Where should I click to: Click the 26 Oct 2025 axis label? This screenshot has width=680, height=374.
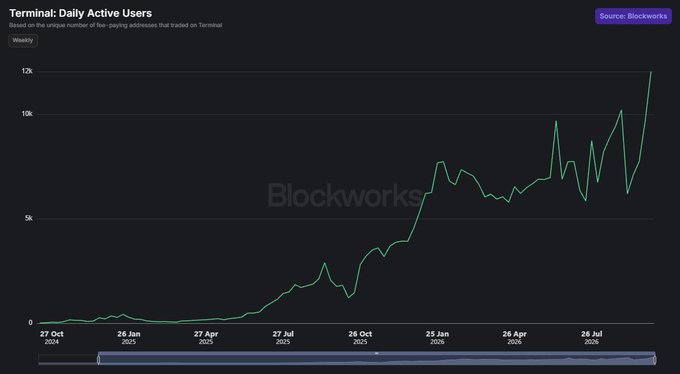[x=360, y=338]
